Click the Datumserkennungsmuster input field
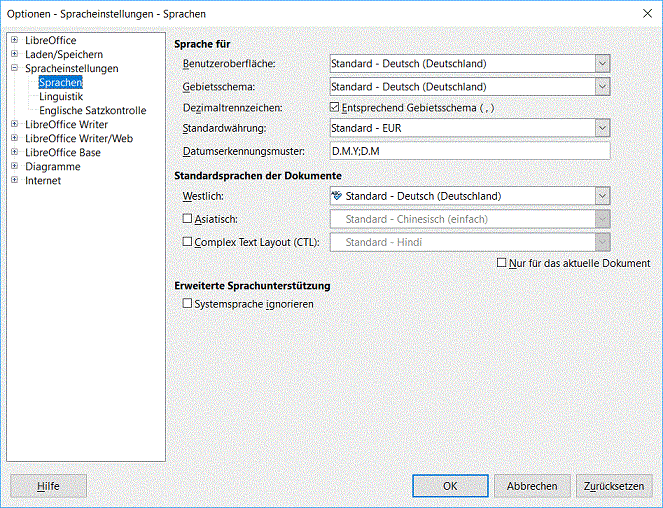The height and width of the screenshot is (508, 663). coord(470,151)
